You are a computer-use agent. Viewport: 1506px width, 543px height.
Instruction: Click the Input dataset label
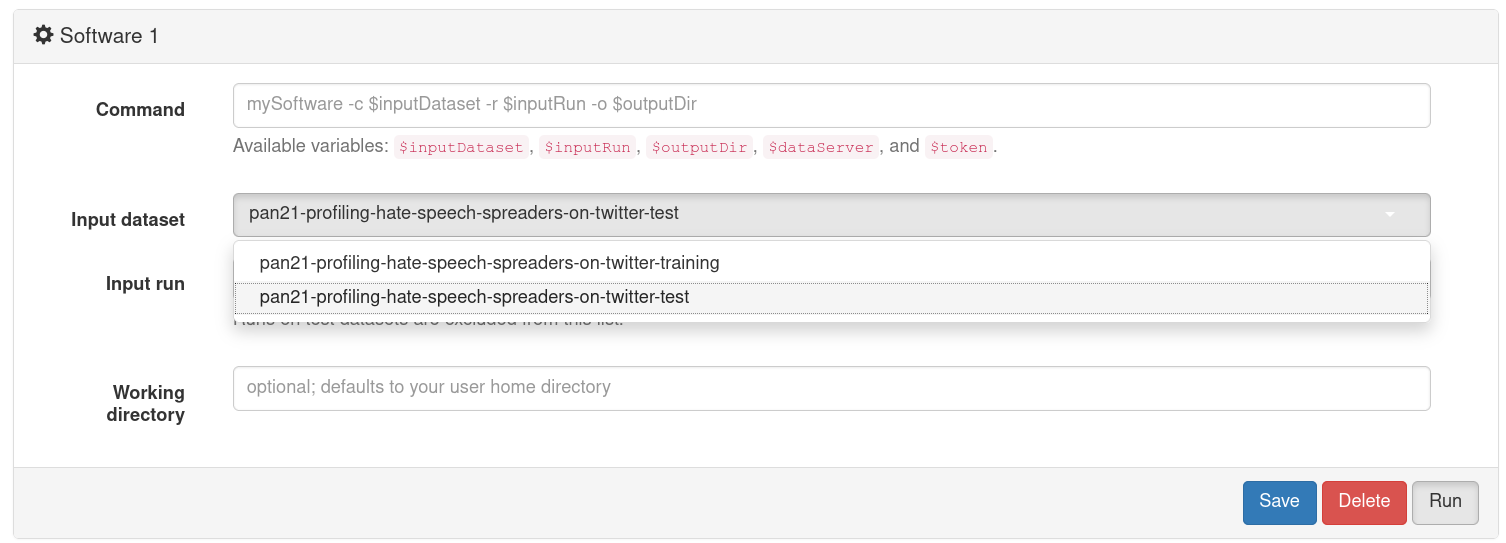point(128,220)
